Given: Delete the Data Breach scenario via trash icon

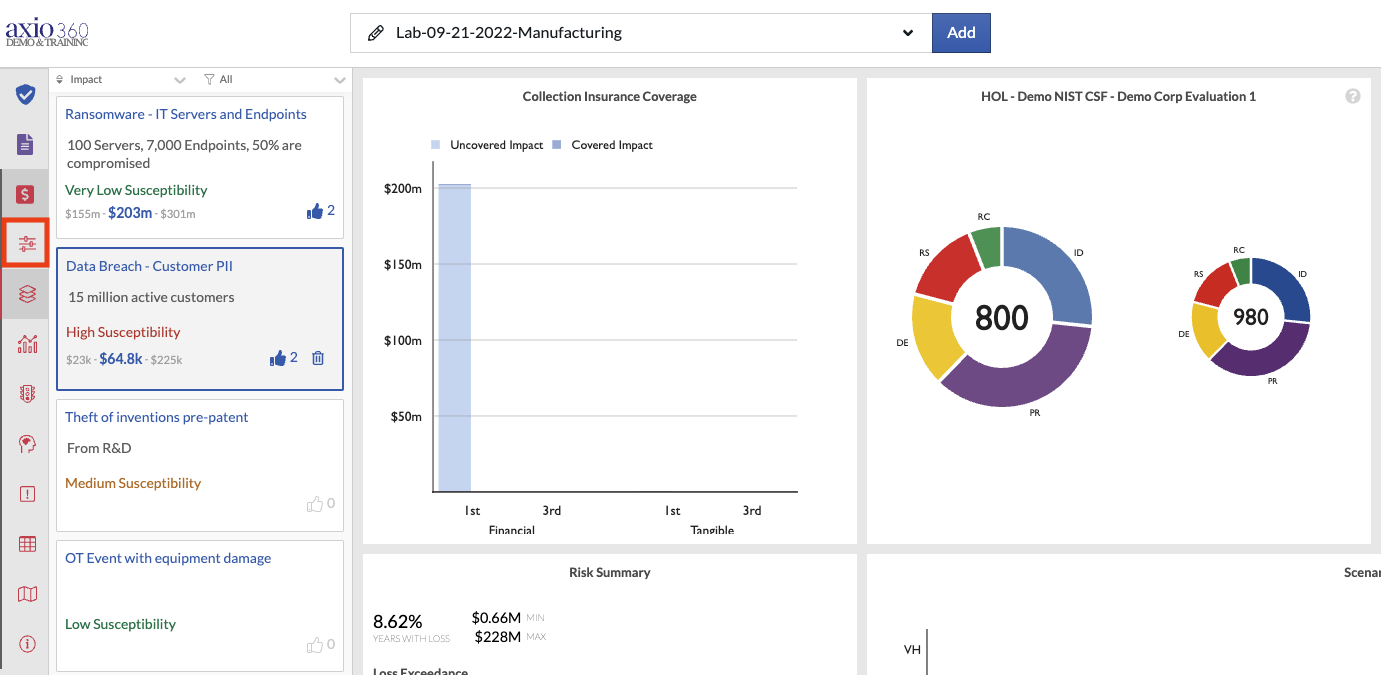Looking at the screenshot, I should pyautogui.click(x=318, y=358).
